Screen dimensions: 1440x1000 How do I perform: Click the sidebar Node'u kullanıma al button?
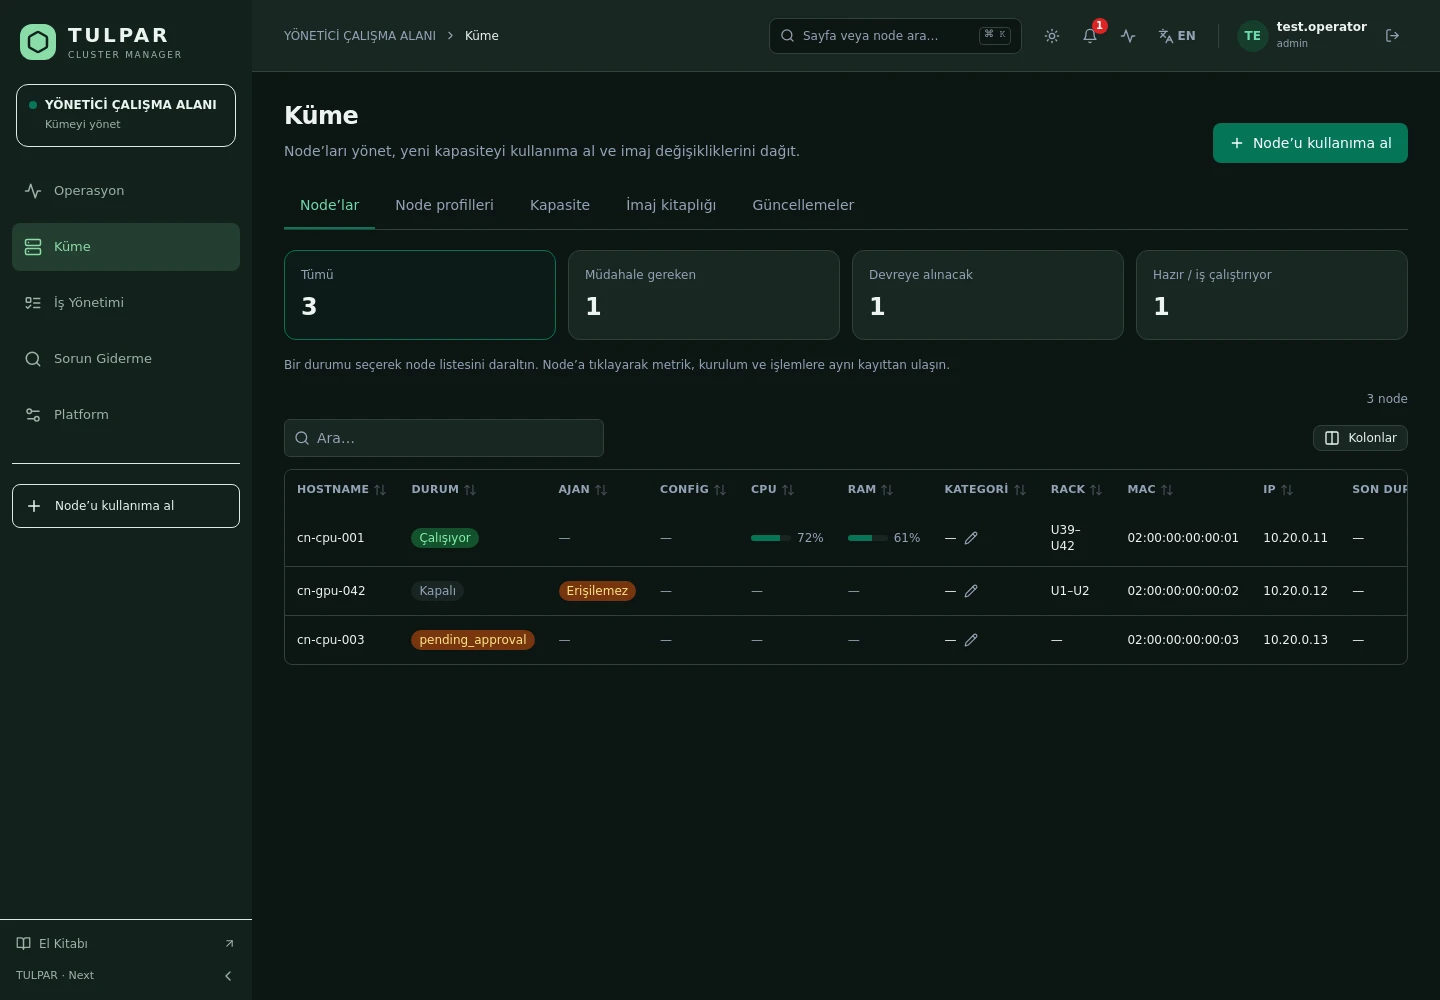pyautogui.click(x=126, y=506)
